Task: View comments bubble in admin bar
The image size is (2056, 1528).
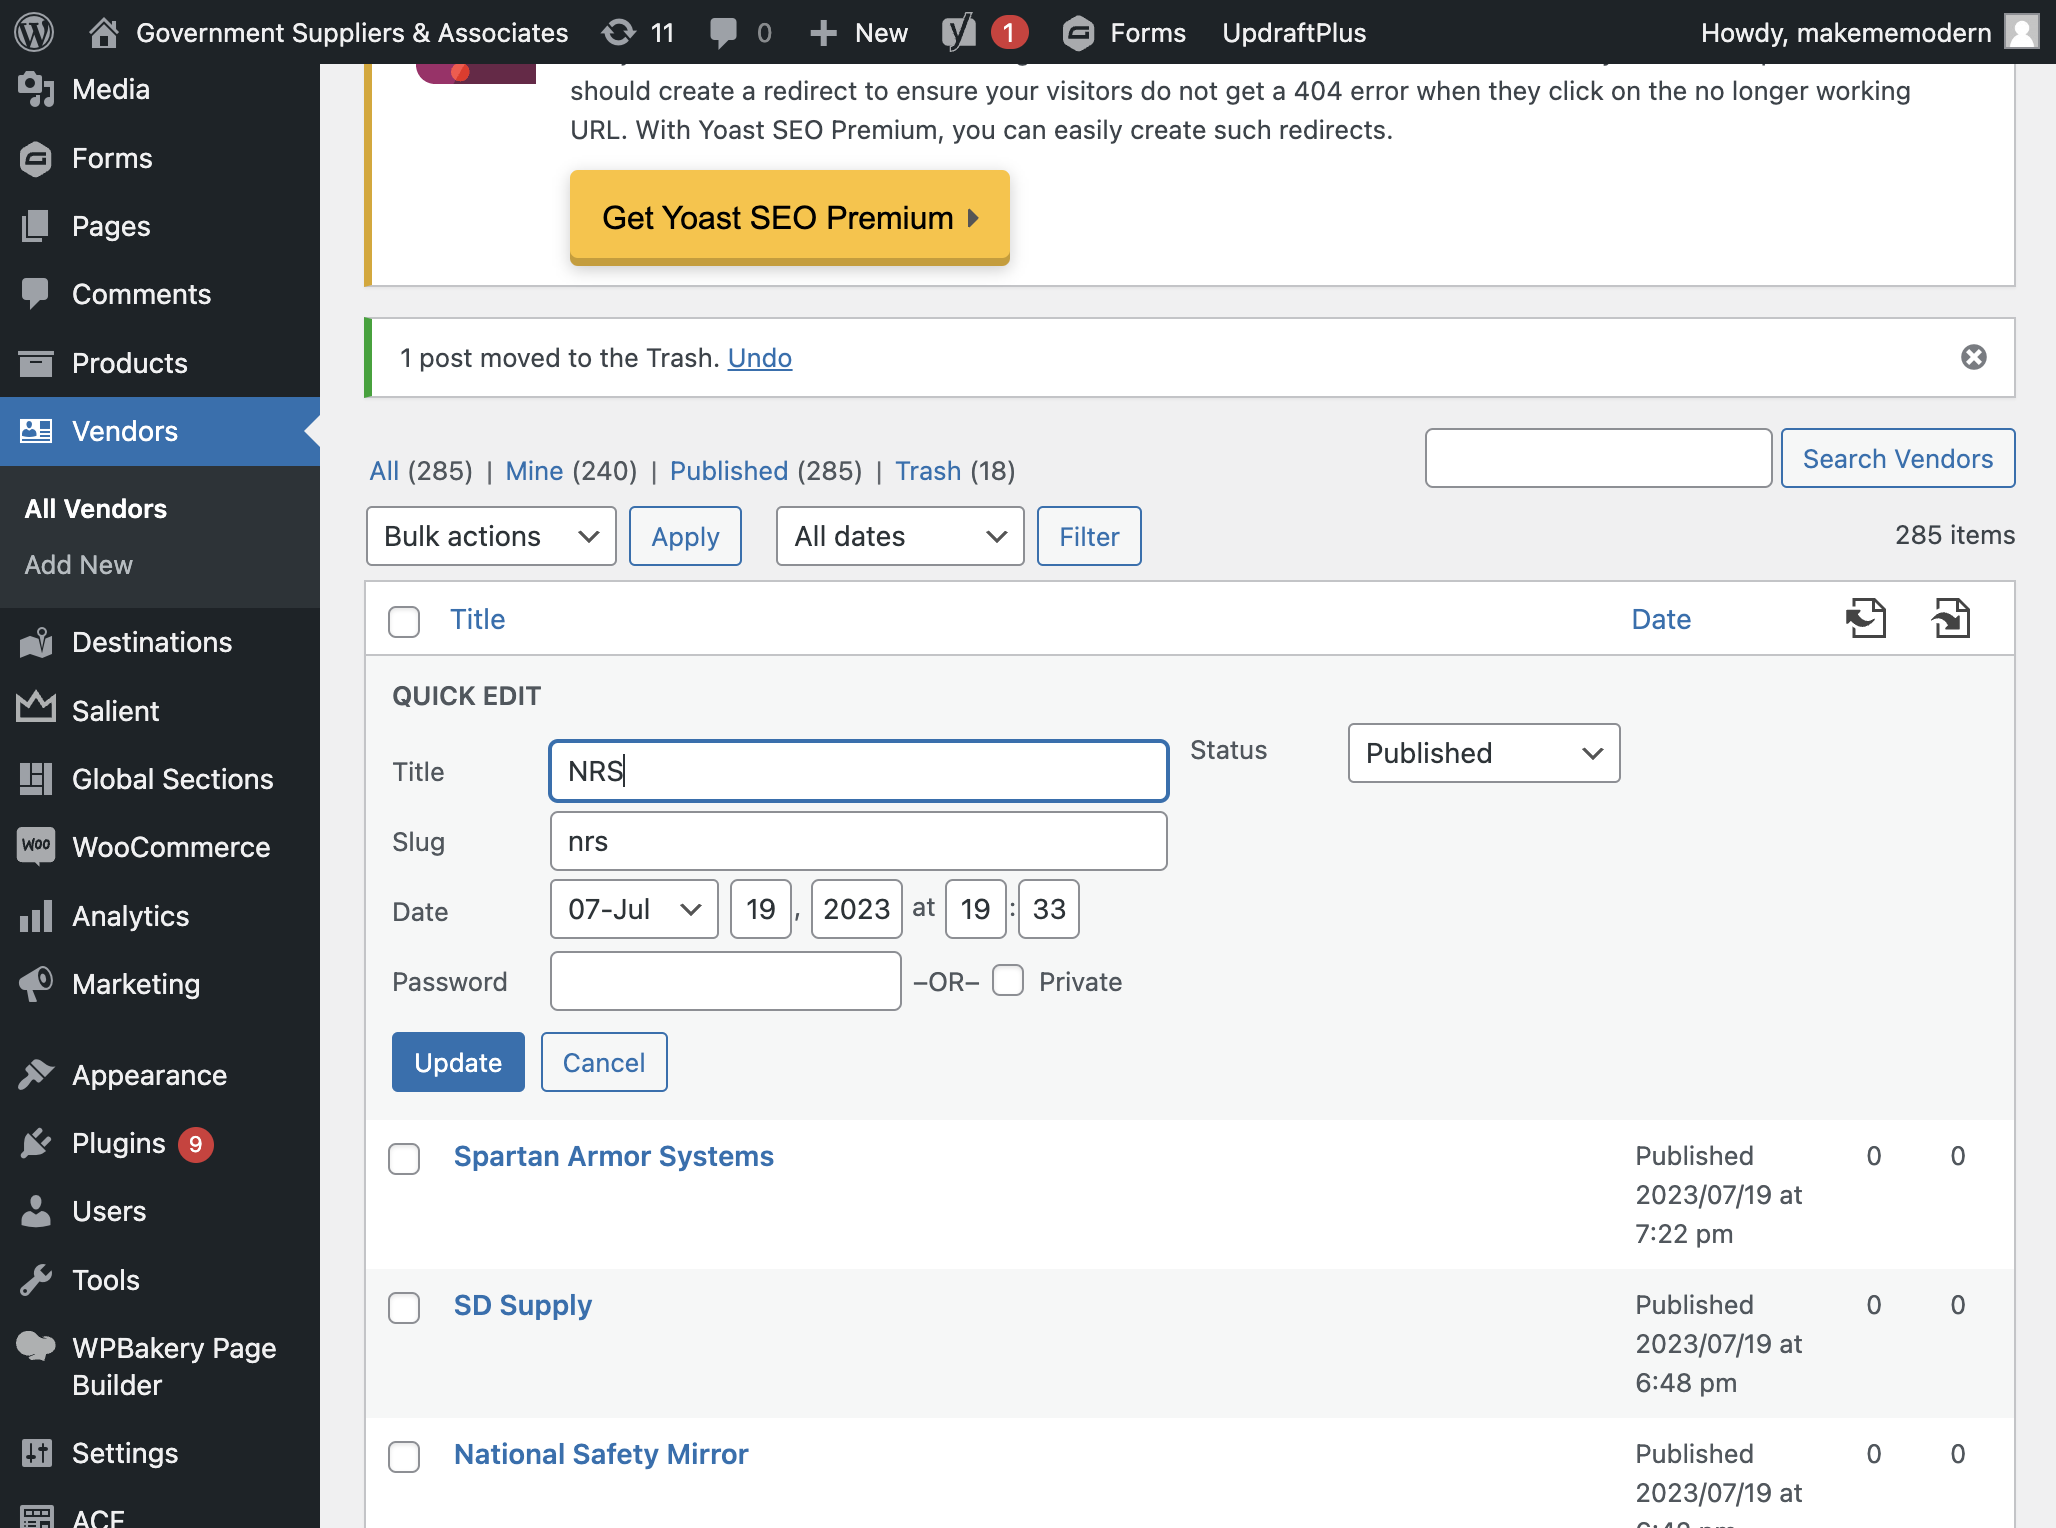Action: point(741,32)
